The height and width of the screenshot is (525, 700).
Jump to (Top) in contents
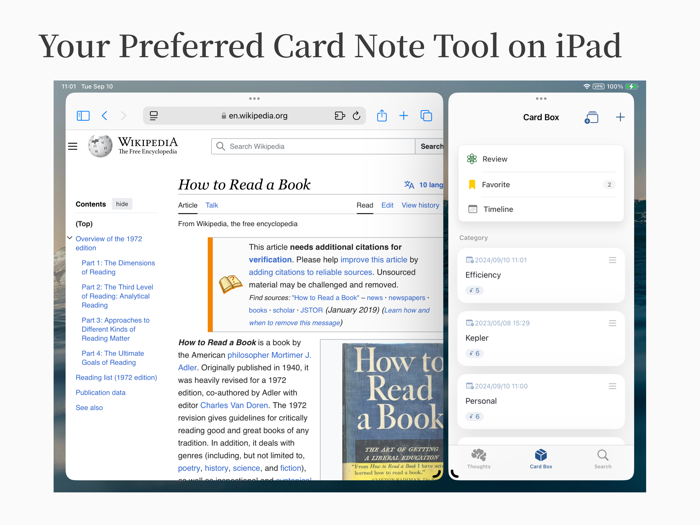84,224
